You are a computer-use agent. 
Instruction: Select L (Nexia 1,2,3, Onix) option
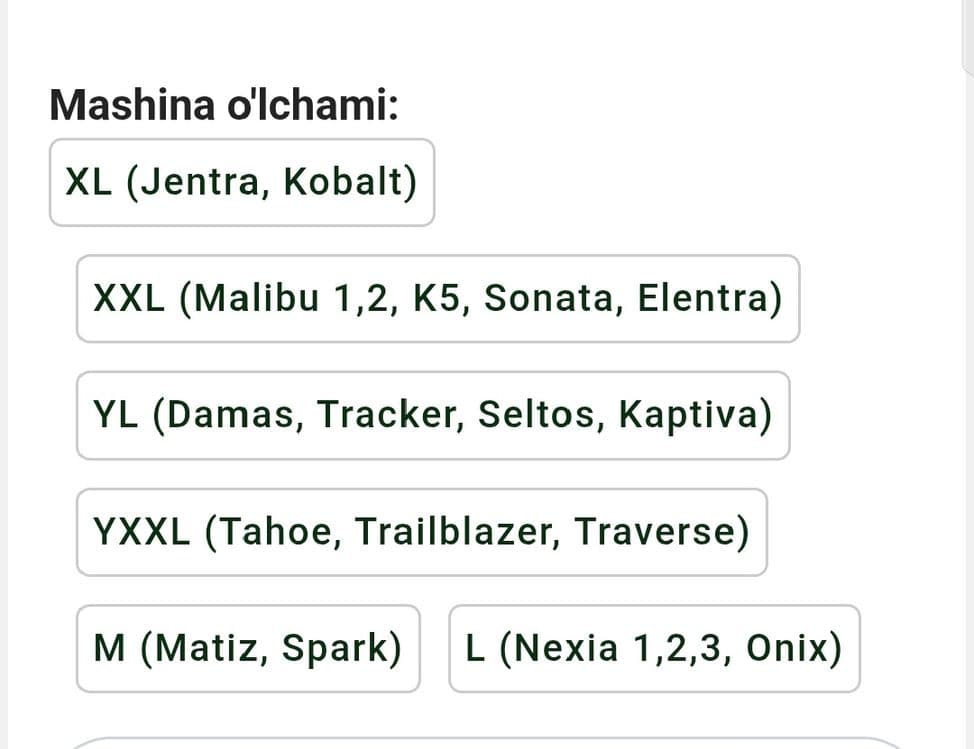click(654, 648)
